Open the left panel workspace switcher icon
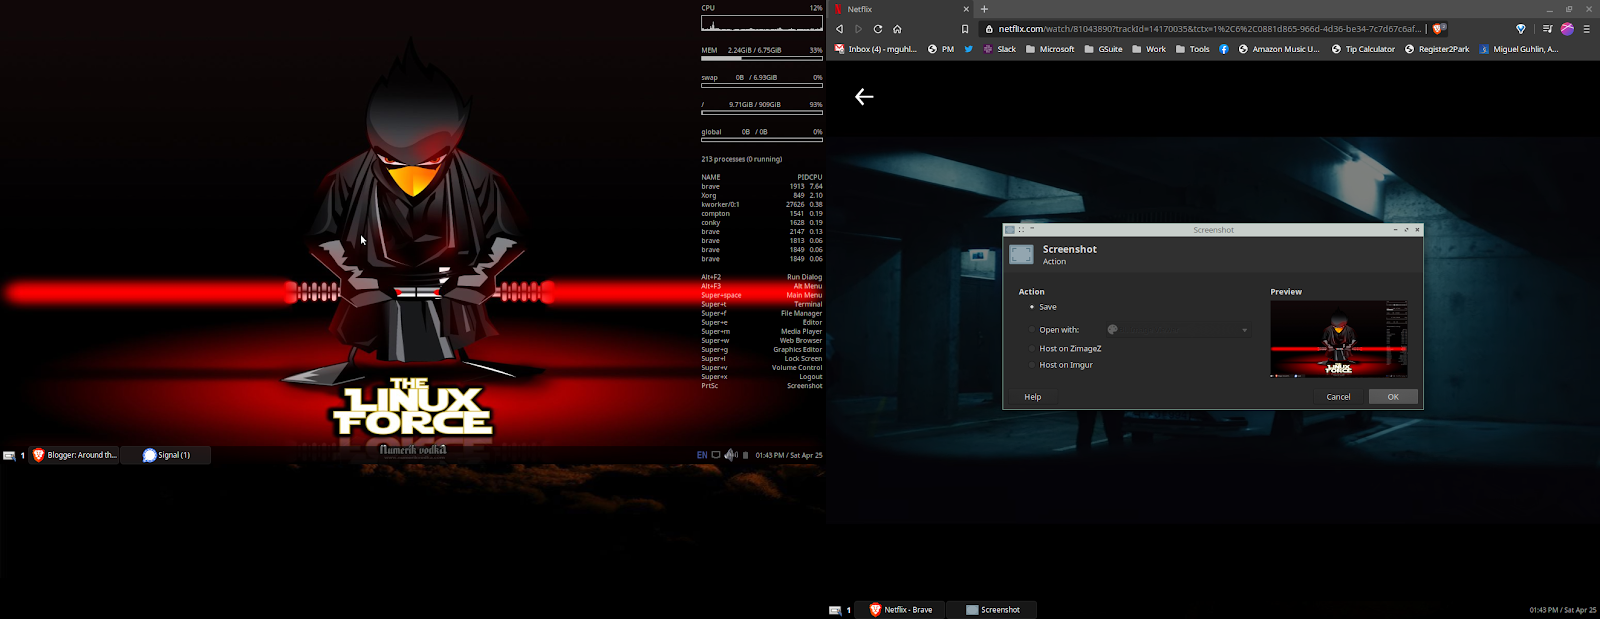Viewport: 1600px width, 619px height. coord(9,455)
